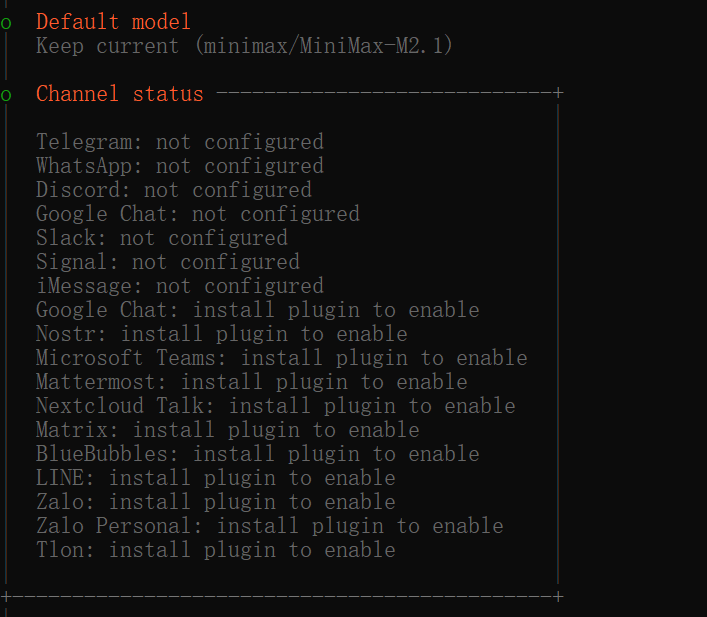Viewport: 707px width, 617px height.
Task: Click the Channel status heading
Action: (x=120, y=94)
